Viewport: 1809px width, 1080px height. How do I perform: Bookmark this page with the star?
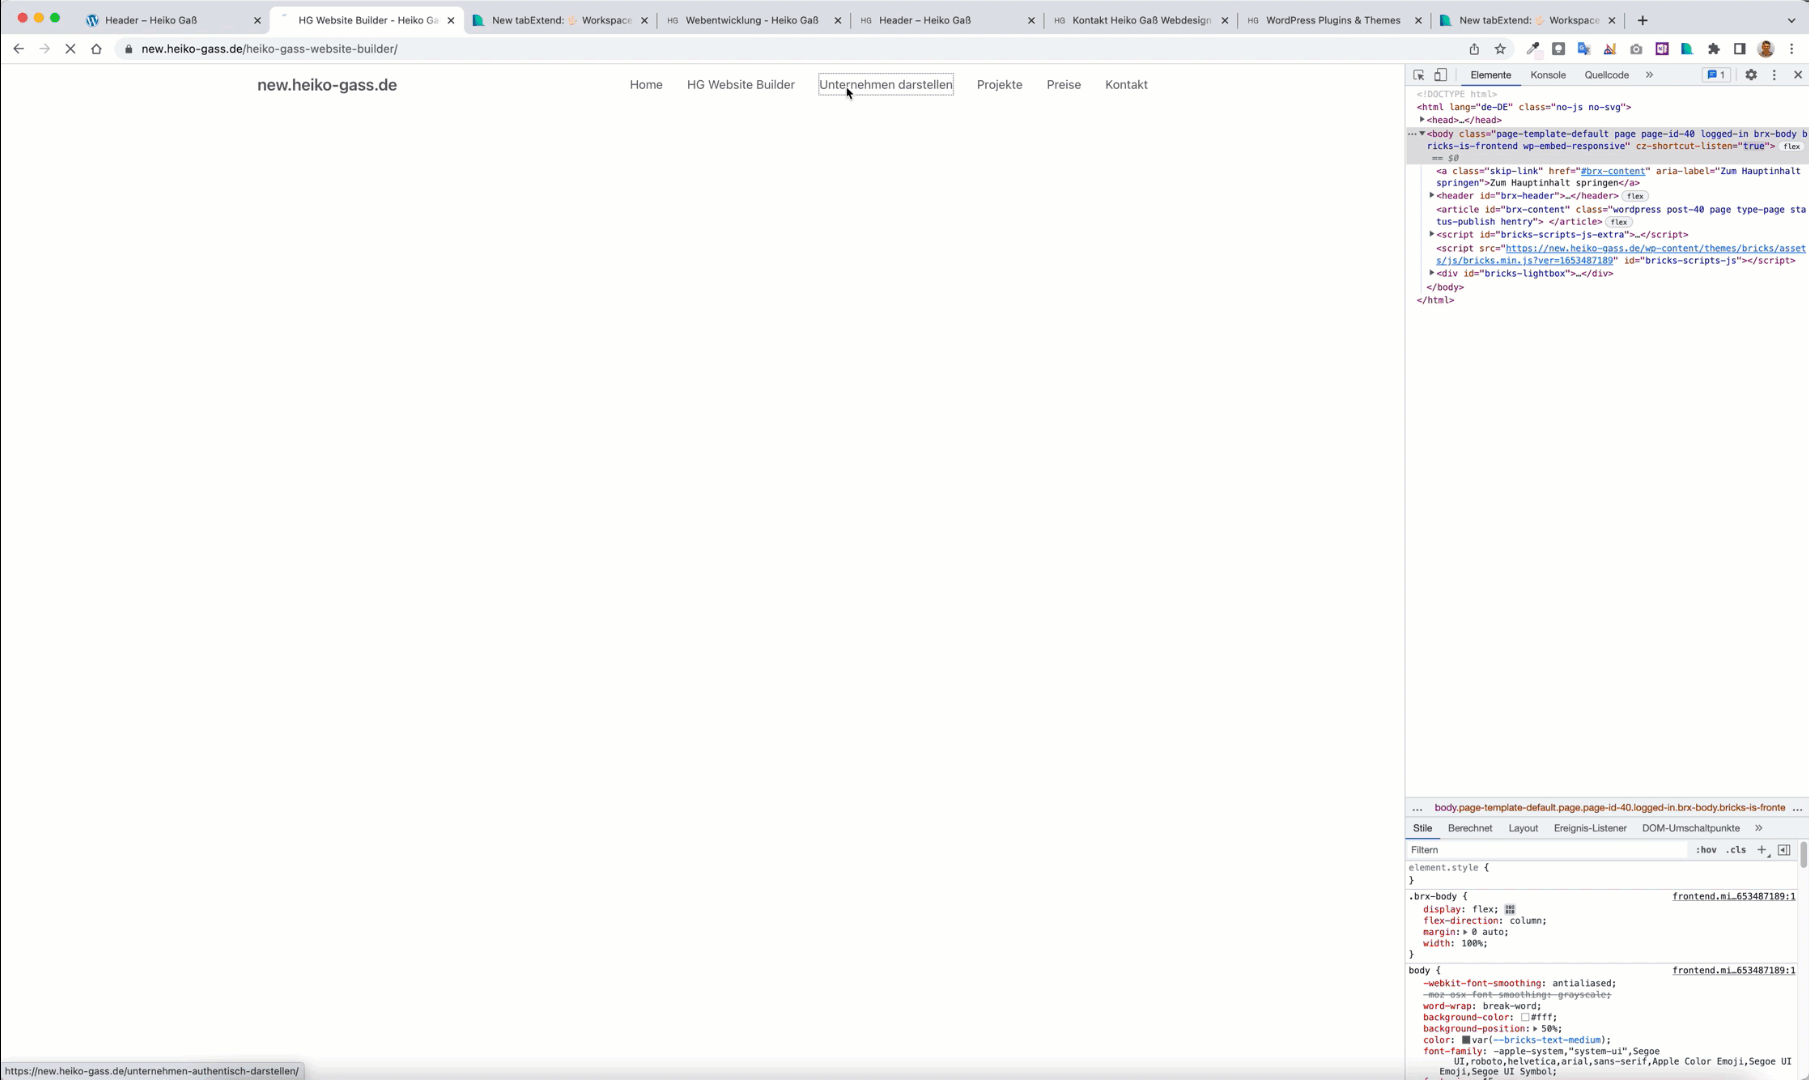pos(1500,49)
